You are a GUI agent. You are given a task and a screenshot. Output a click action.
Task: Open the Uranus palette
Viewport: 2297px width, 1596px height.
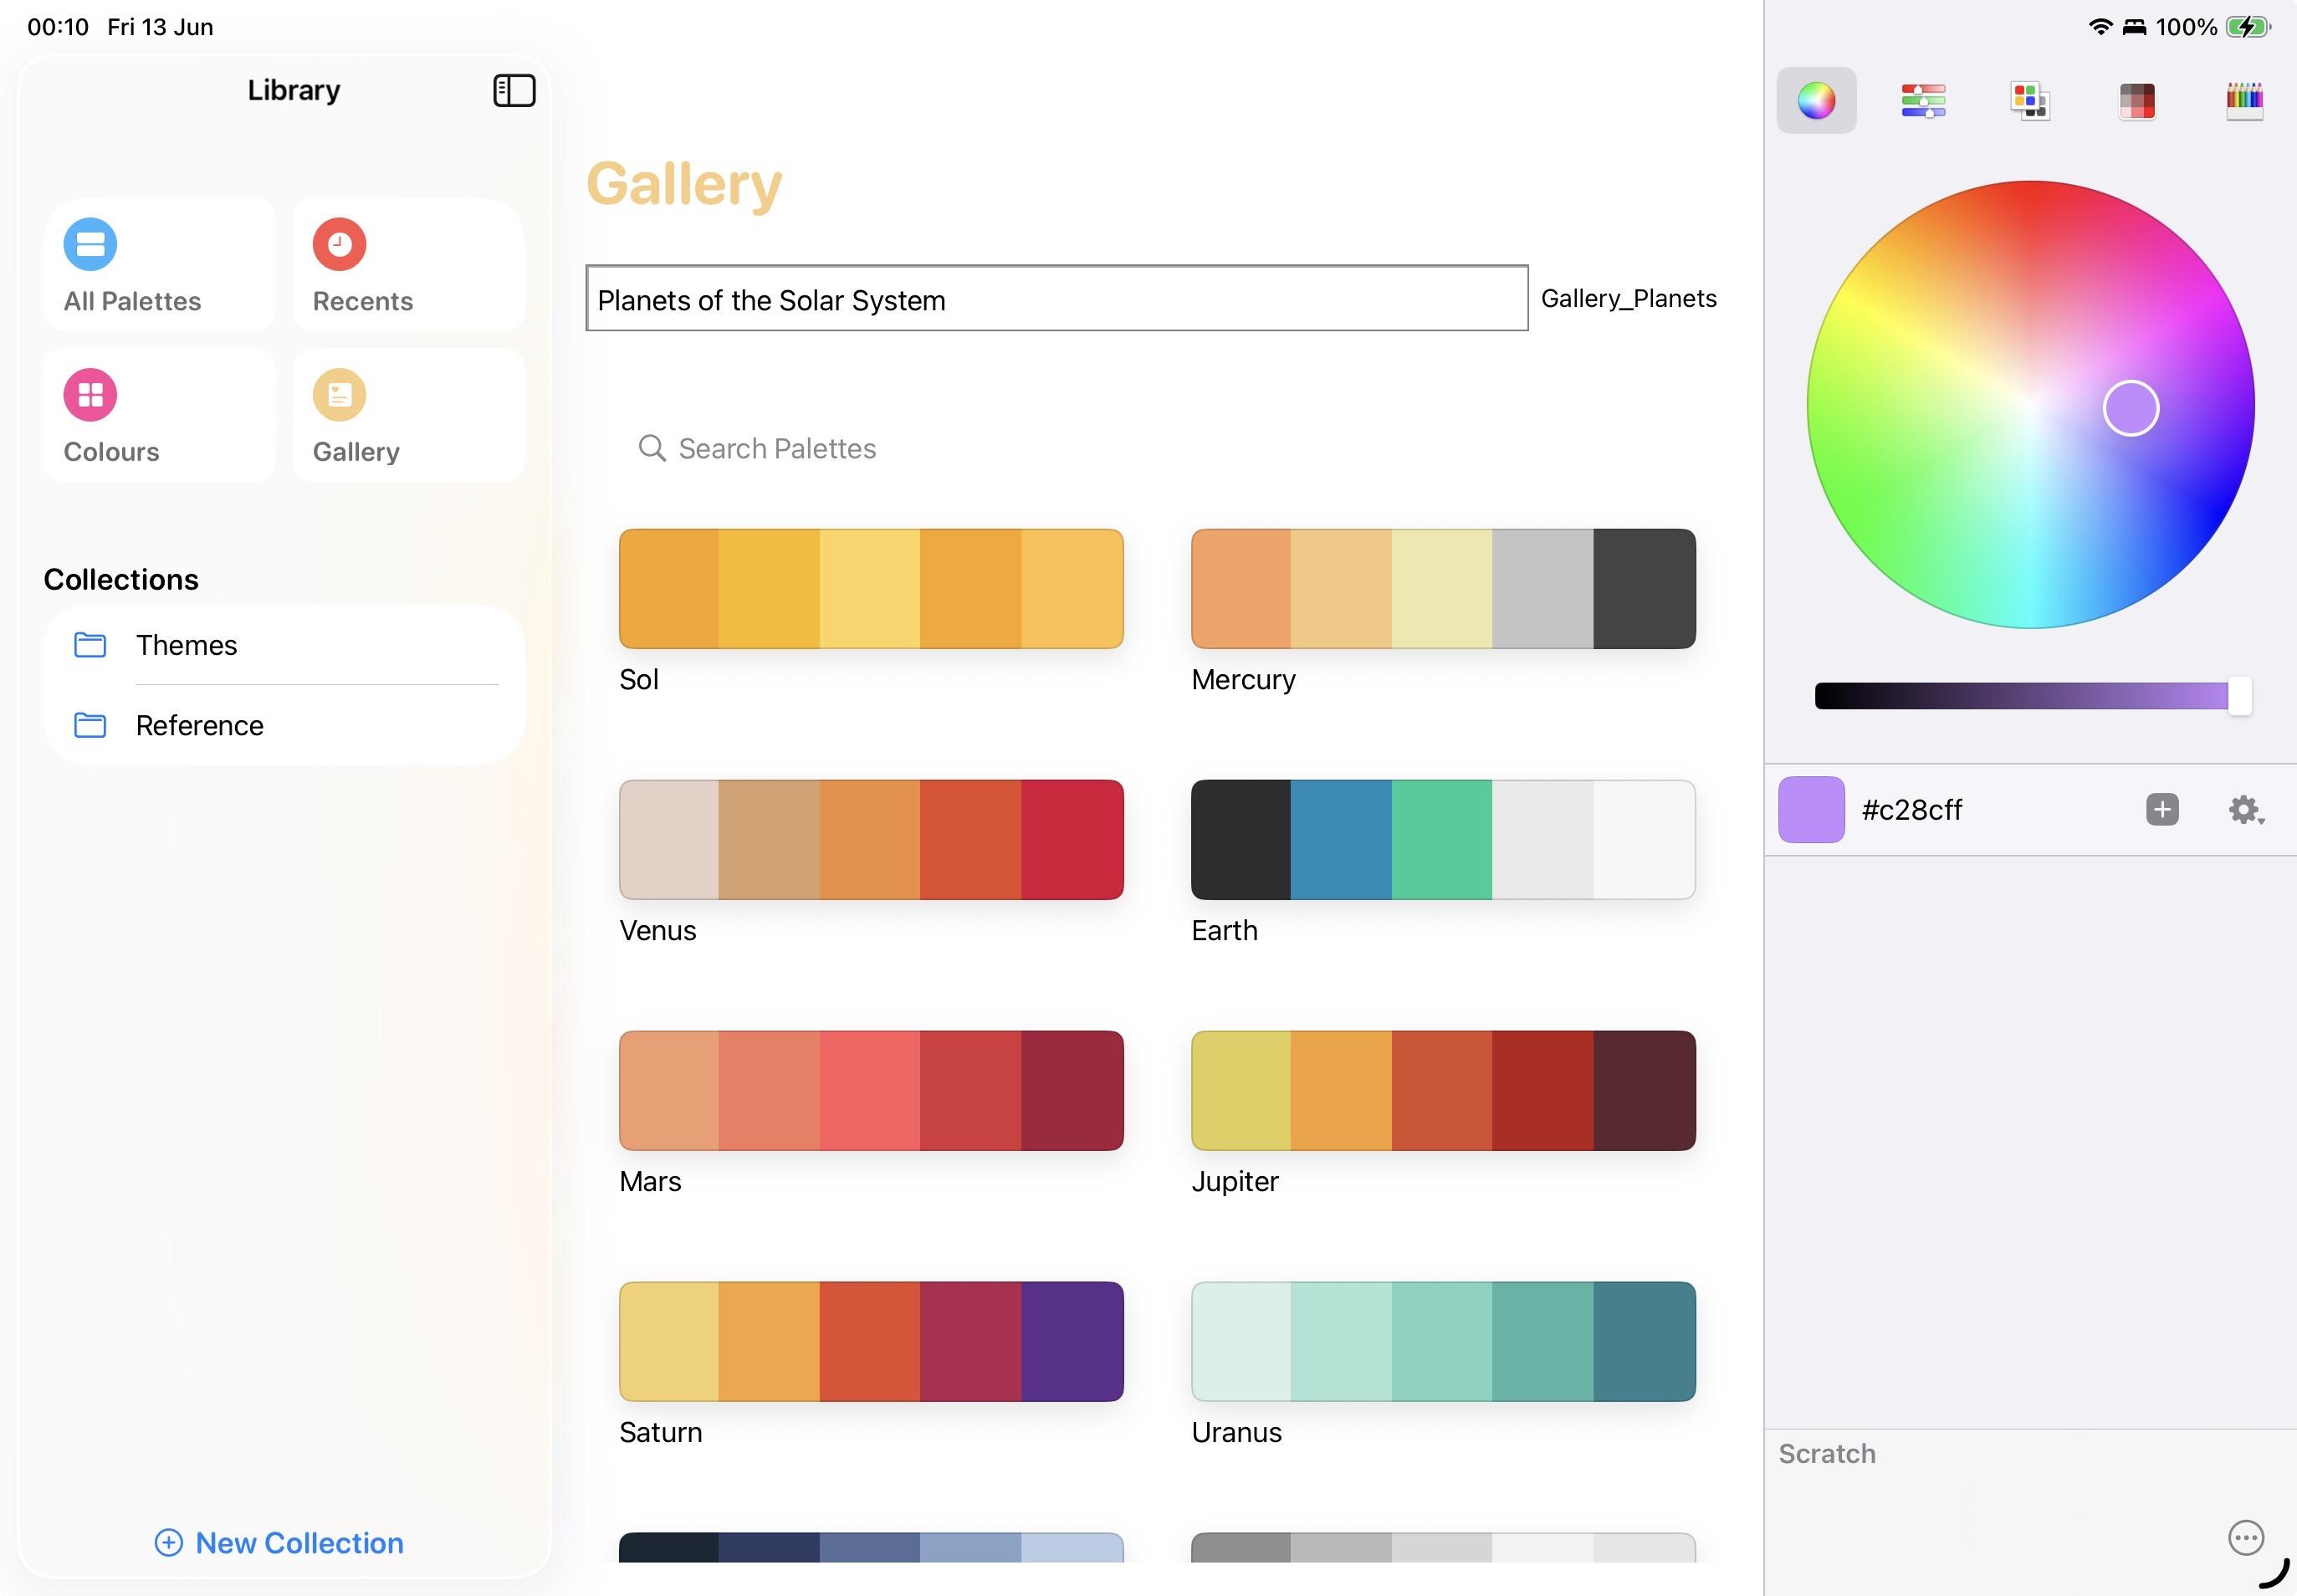[1443, 1342]
